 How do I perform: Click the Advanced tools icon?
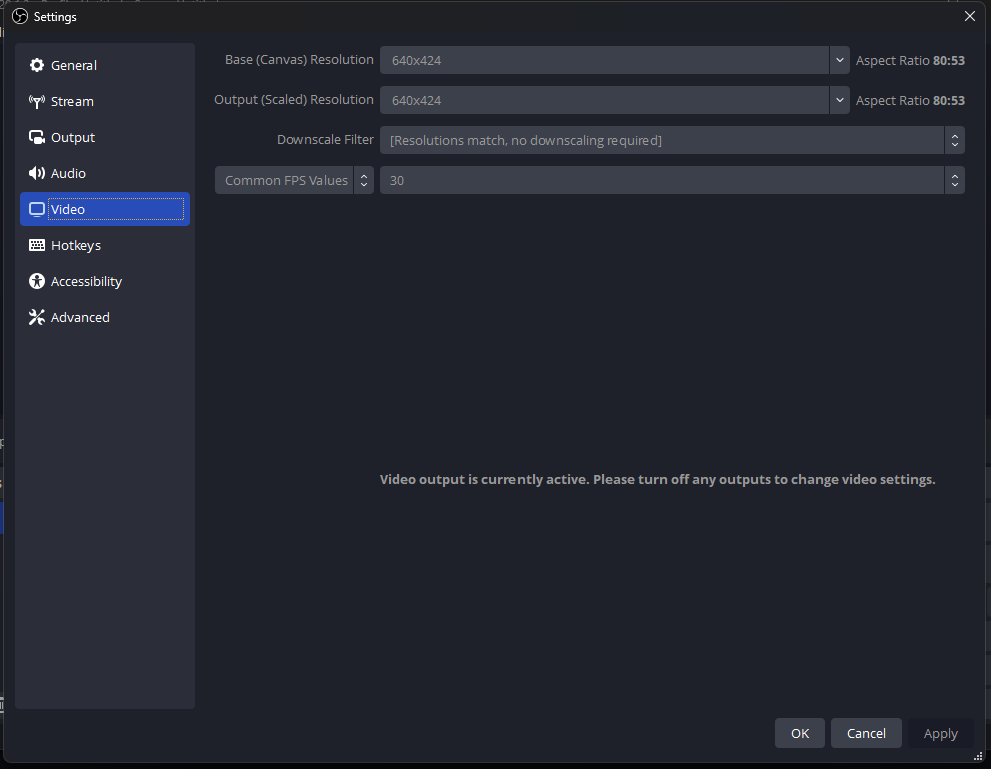pyautogui.click(x=37, y=317)
